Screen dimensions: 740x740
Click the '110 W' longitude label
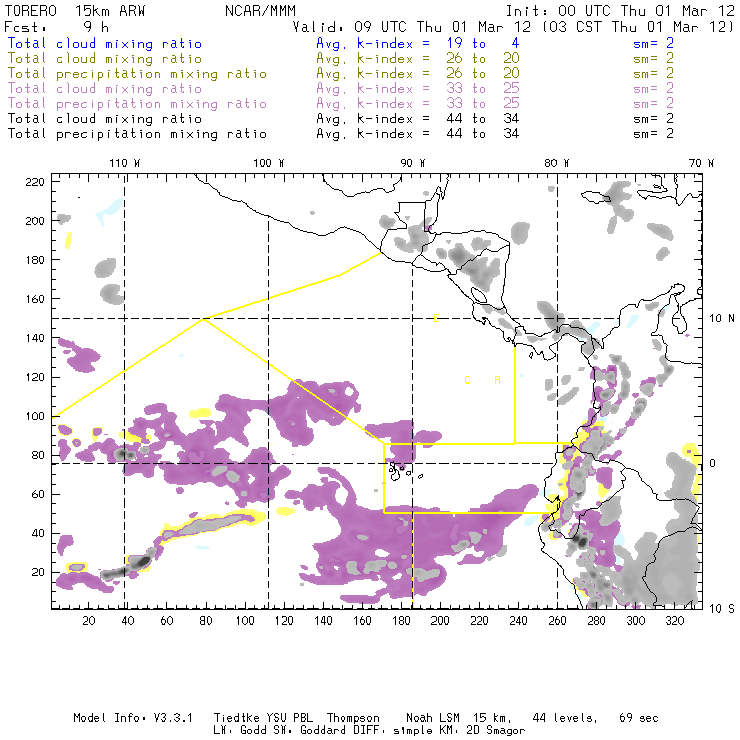(125, 163)
